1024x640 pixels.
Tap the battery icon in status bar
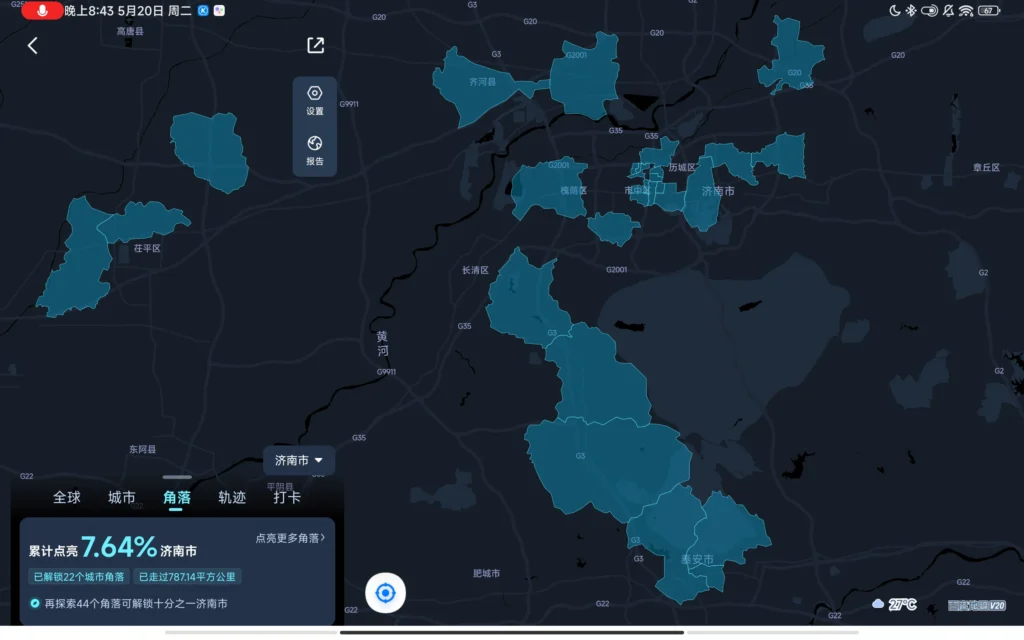pos(989,10)
